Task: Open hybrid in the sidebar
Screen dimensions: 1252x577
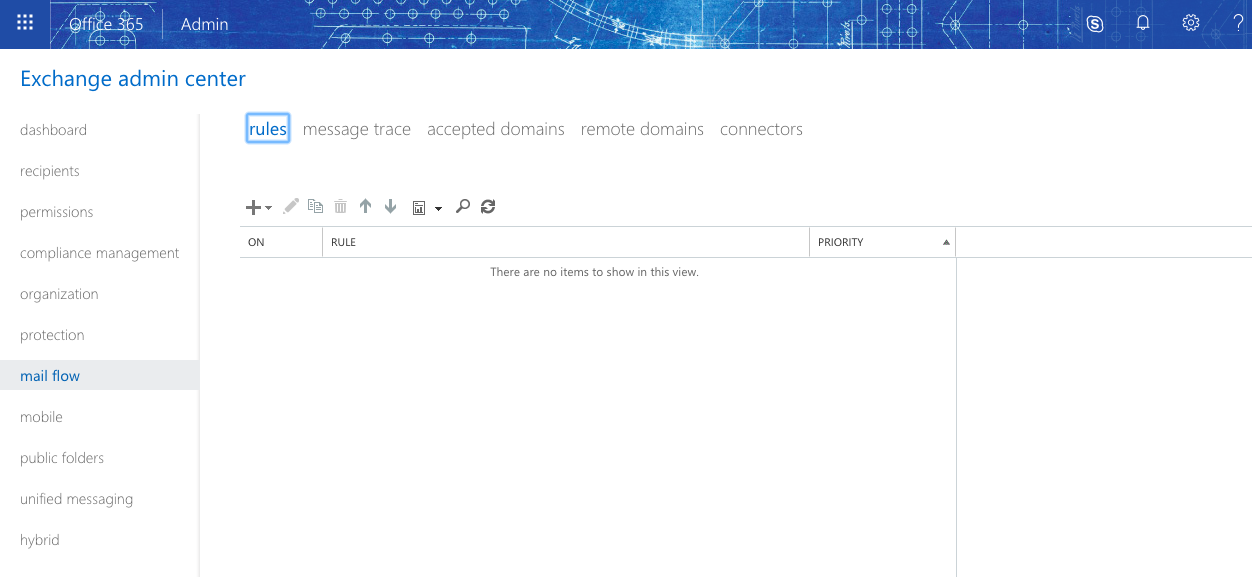Action: tap(40, 540)
